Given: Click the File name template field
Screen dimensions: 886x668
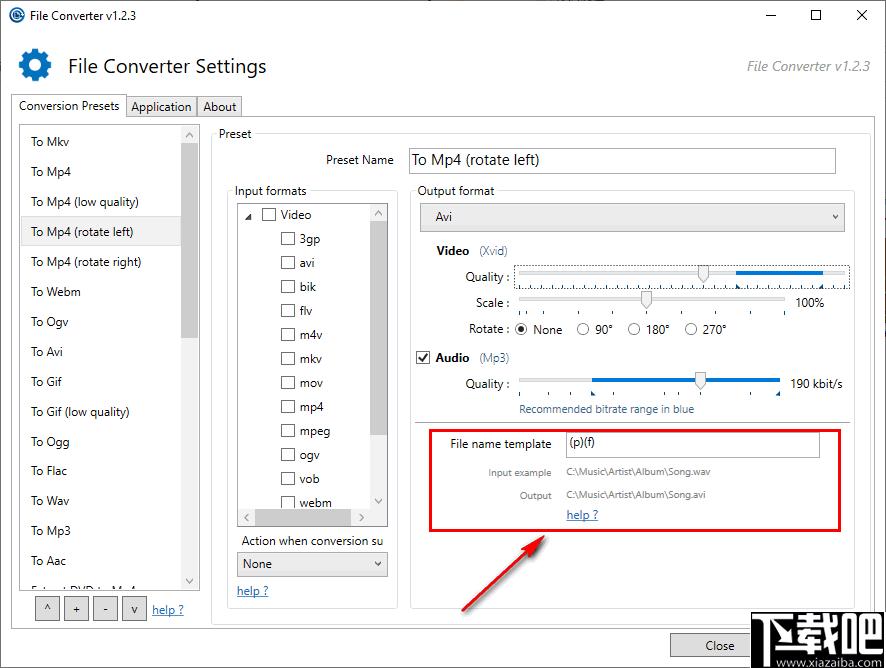Looking at the screenshot, I should [693, 444].
